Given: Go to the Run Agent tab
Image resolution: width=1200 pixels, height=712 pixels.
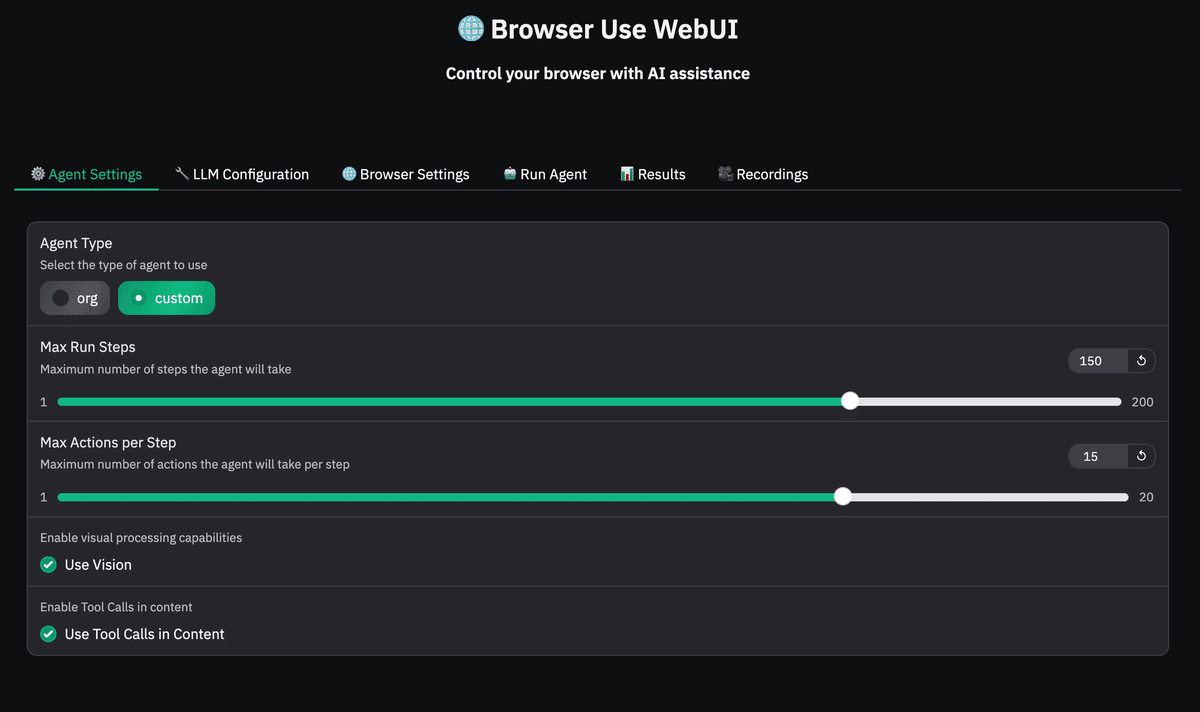Looking at the screenshot, I should click(x=545, y=174).
